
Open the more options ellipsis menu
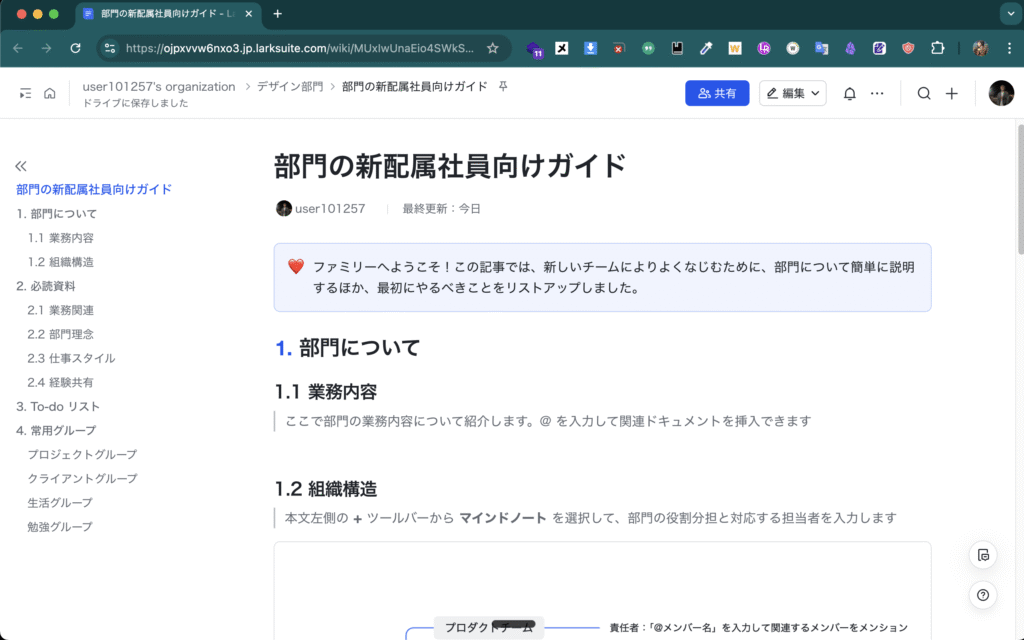[877, 93]
